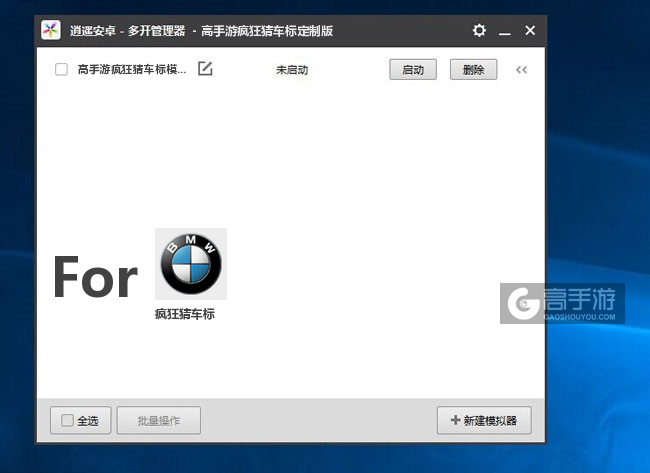
Task: Click the BMW logo image
Action: coord(191,263)
